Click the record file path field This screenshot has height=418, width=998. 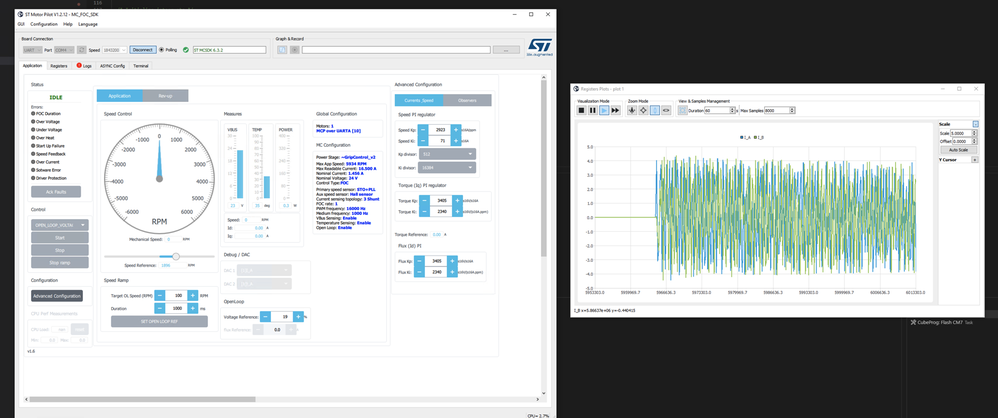coord(396,50)
